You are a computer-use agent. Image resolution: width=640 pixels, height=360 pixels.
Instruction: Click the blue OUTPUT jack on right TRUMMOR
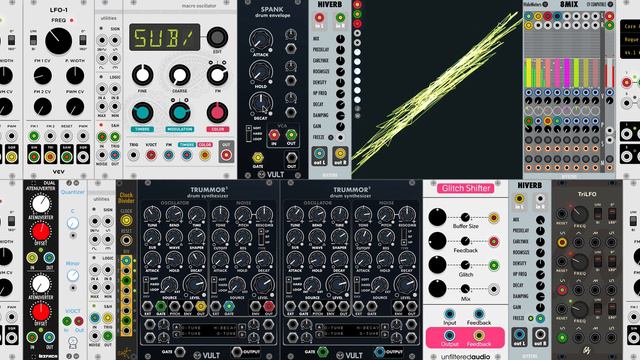click(x=380, y=352)
